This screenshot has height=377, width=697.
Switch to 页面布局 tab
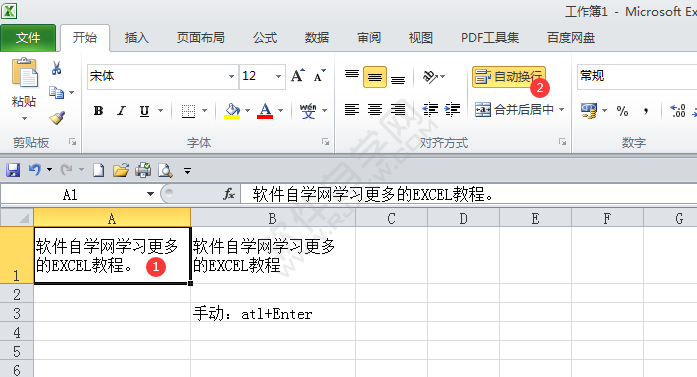tap(200, 38)
